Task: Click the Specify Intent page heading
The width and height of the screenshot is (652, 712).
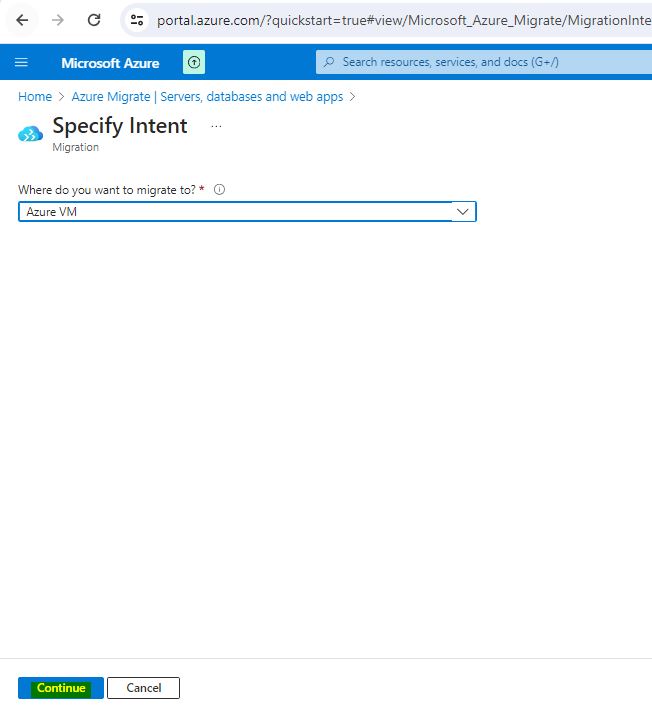Action: click(120, 126)
